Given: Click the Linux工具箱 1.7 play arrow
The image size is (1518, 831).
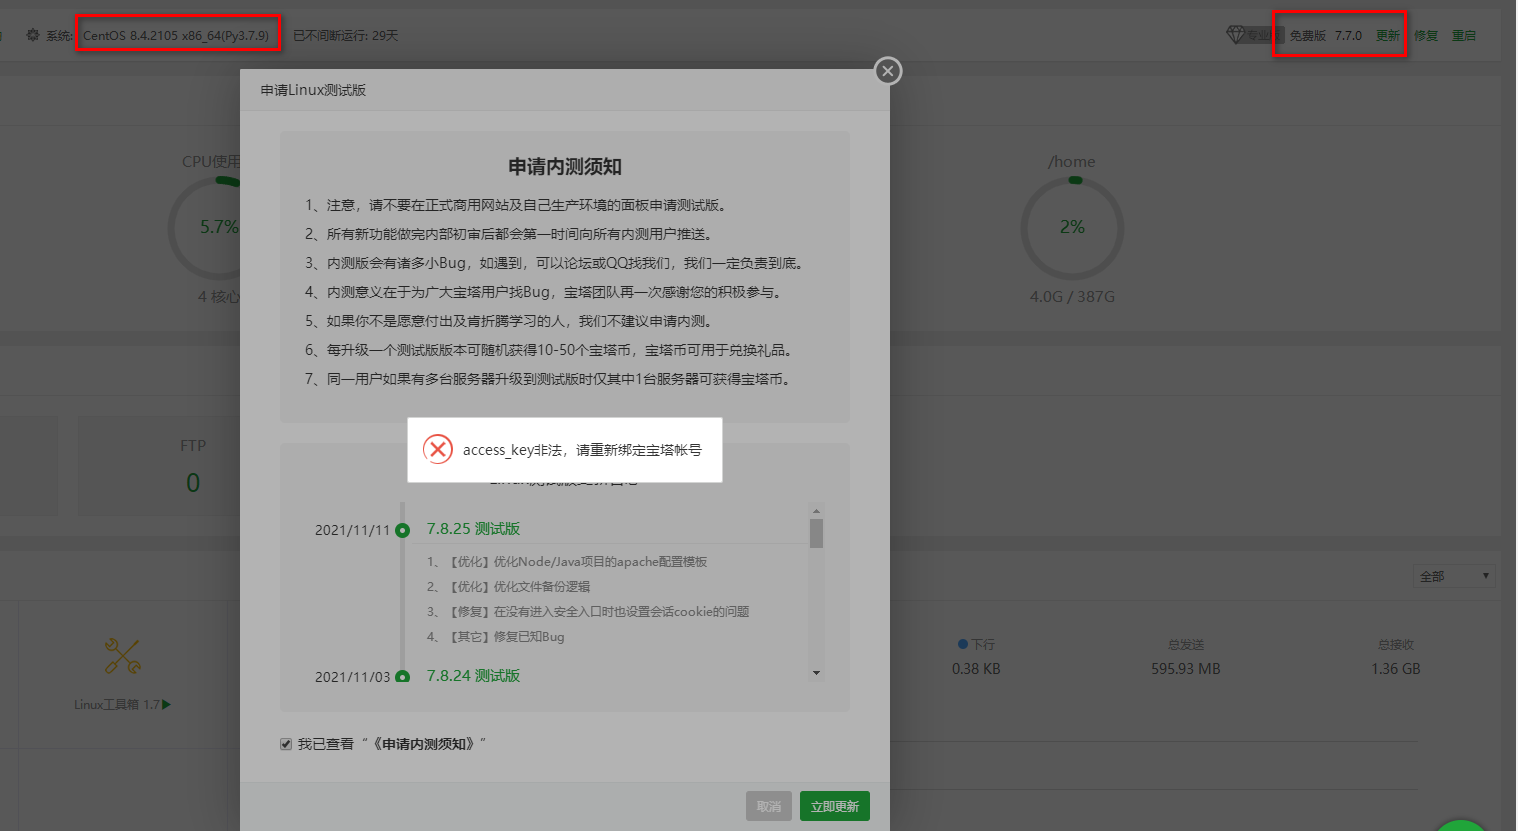Looking at the screenshot, I should point(166,705).
